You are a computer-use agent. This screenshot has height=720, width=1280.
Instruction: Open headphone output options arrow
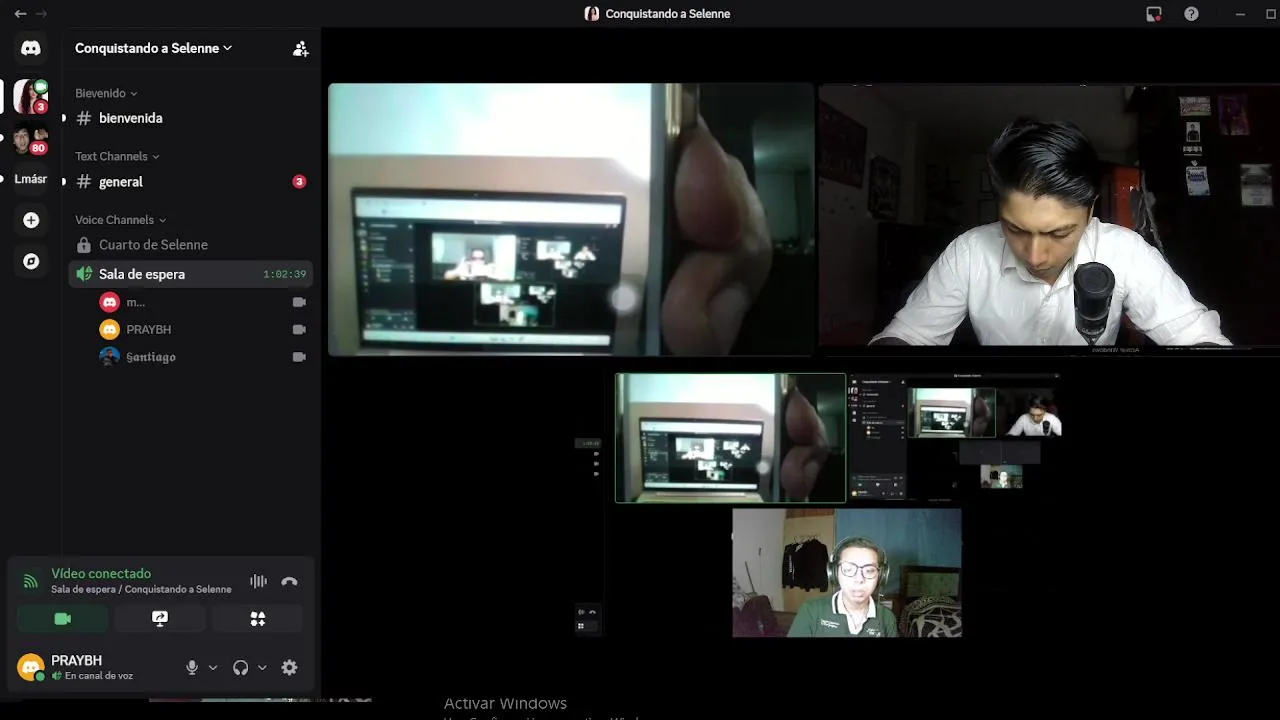coord(262,667)
